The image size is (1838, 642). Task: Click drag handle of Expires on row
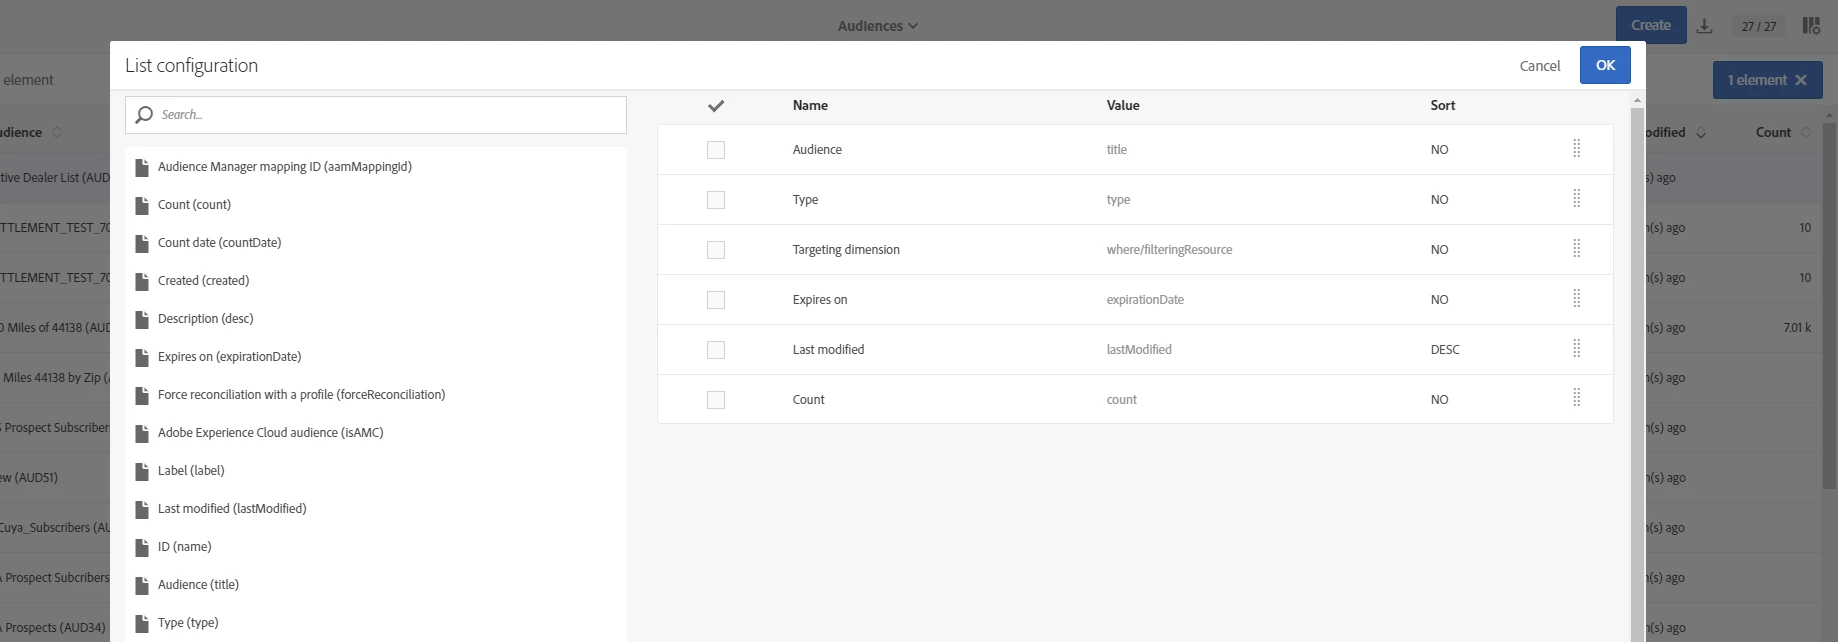click(x=1576, y=299)
